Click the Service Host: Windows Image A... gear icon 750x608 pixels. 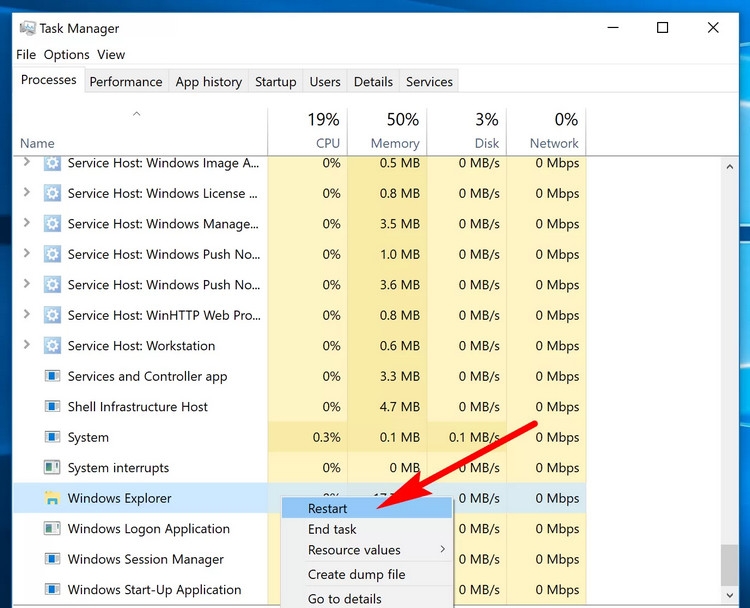pos(52,163)
